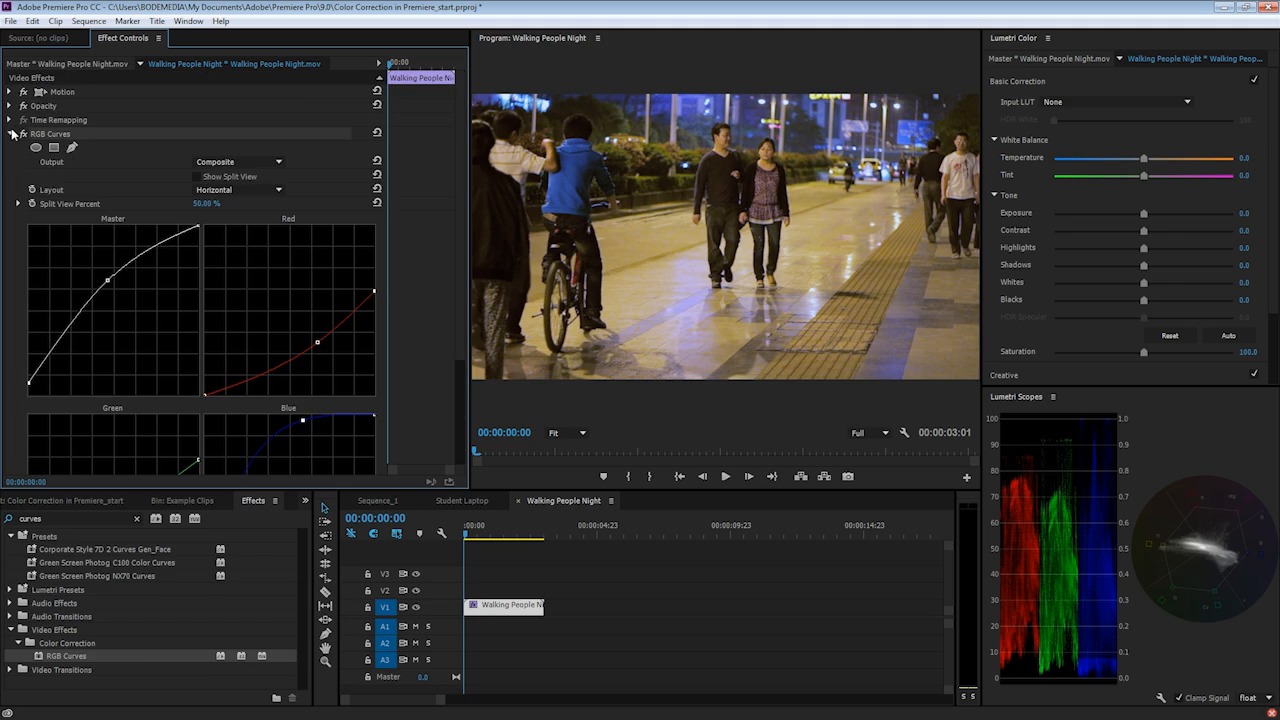Click Mark In bracket button

pos(628,477)
